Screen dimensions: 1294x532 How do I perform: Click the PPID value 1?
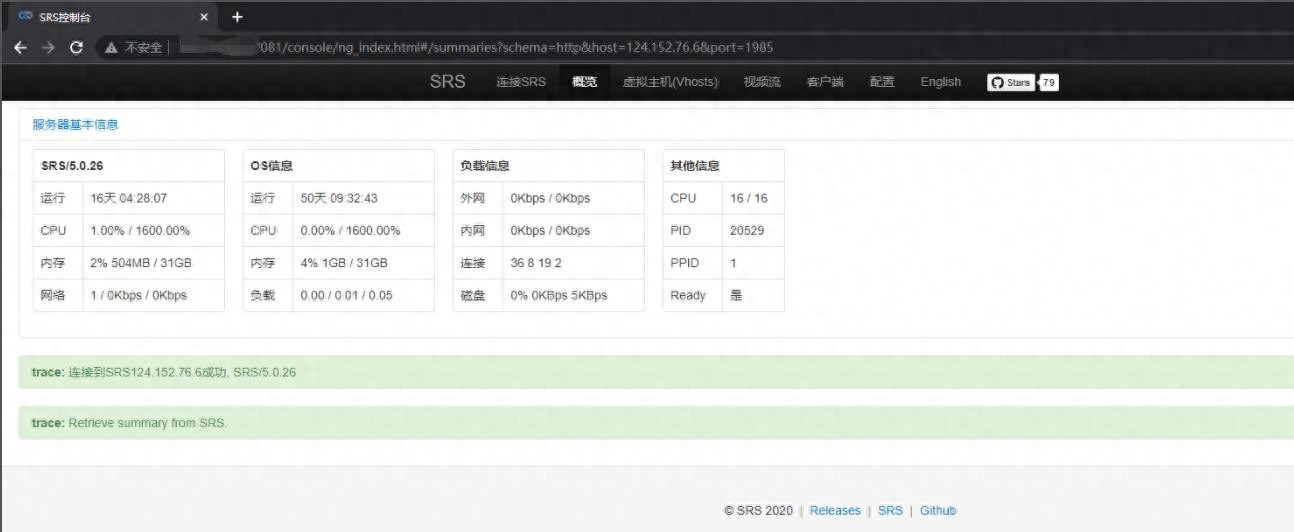click(x=734, y=263)
